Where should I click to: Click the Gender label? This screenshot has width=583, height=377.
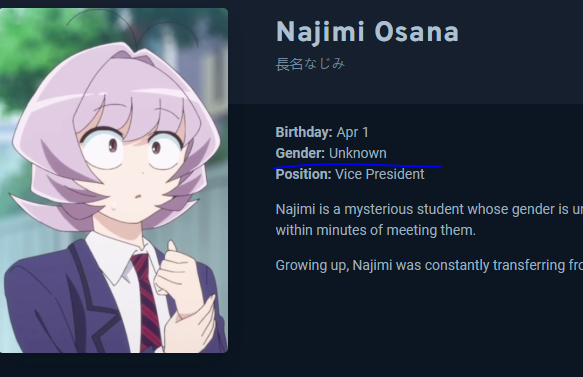click(300, 153)
